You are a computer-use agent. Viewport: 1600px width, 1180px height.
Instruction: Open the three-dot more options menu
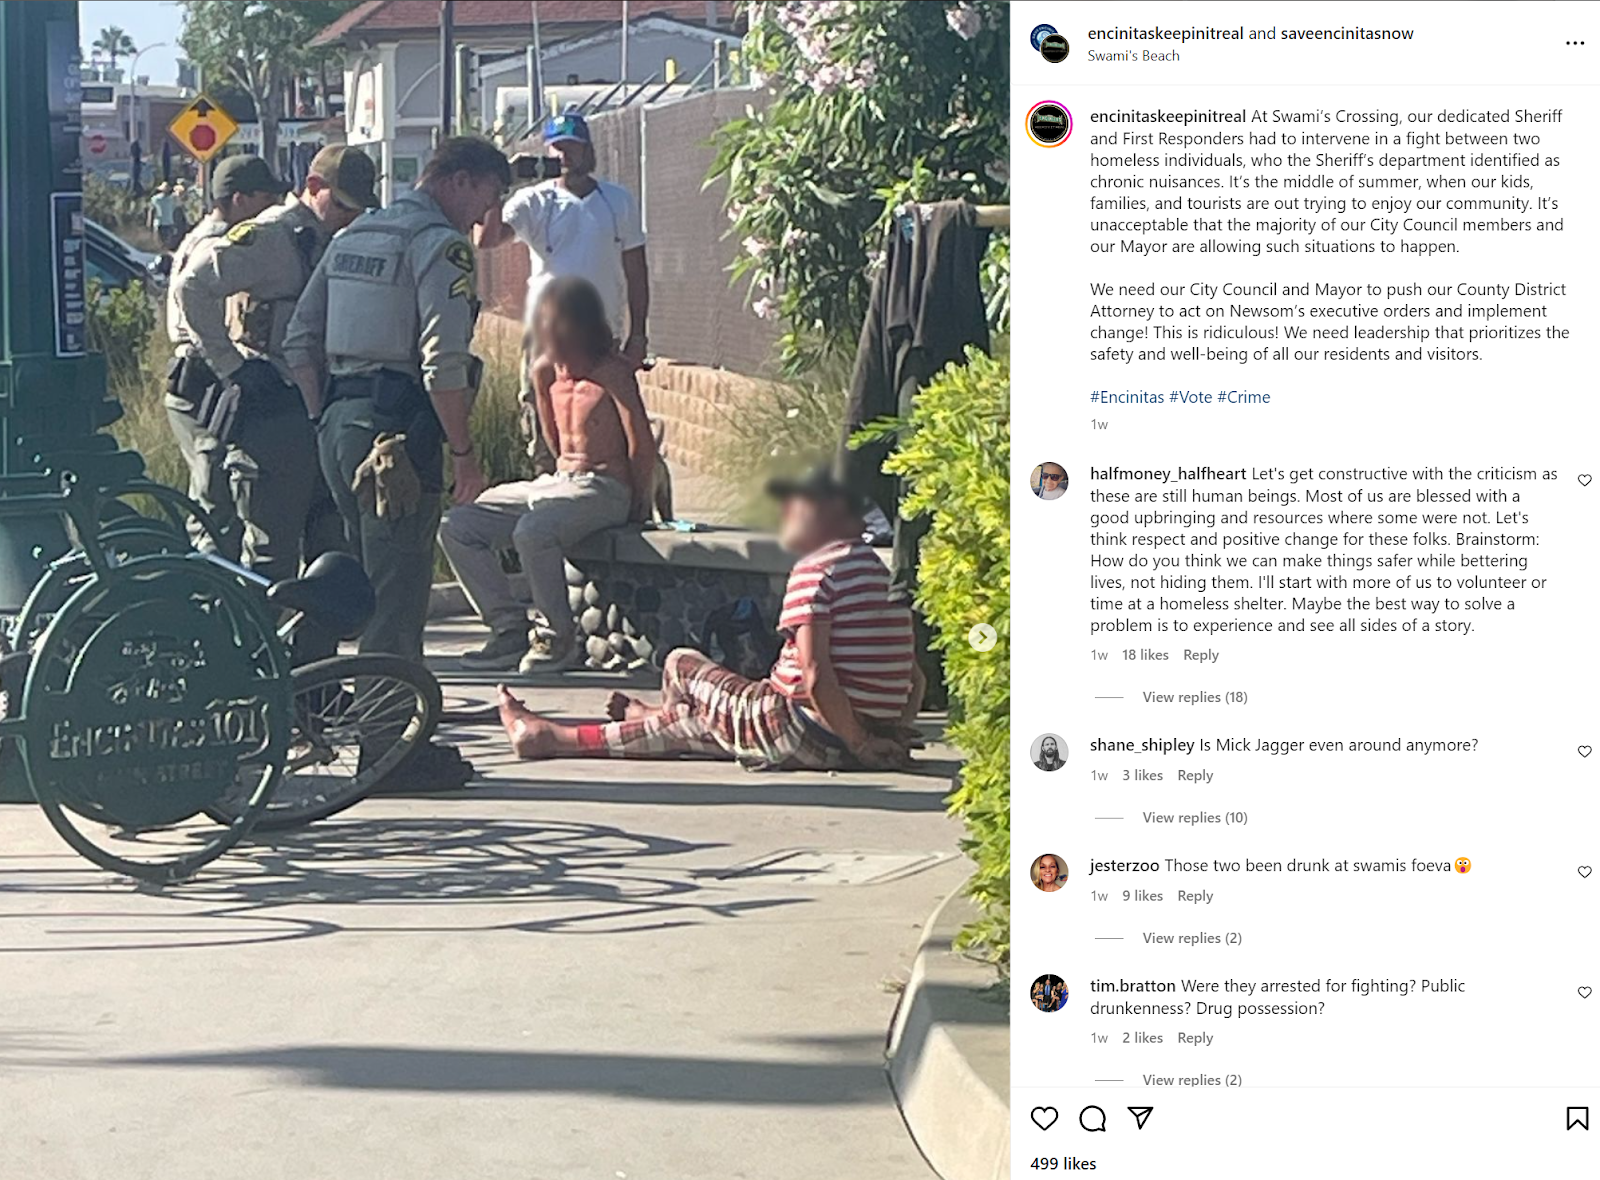(1575, 43)
